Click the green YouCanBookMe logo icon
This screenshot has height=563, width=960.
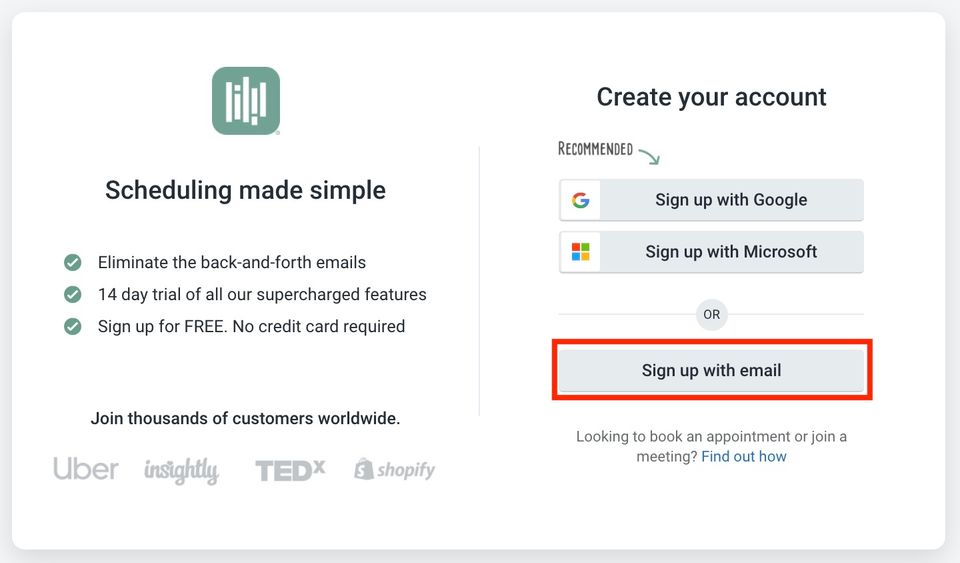(x=246, y=101)
